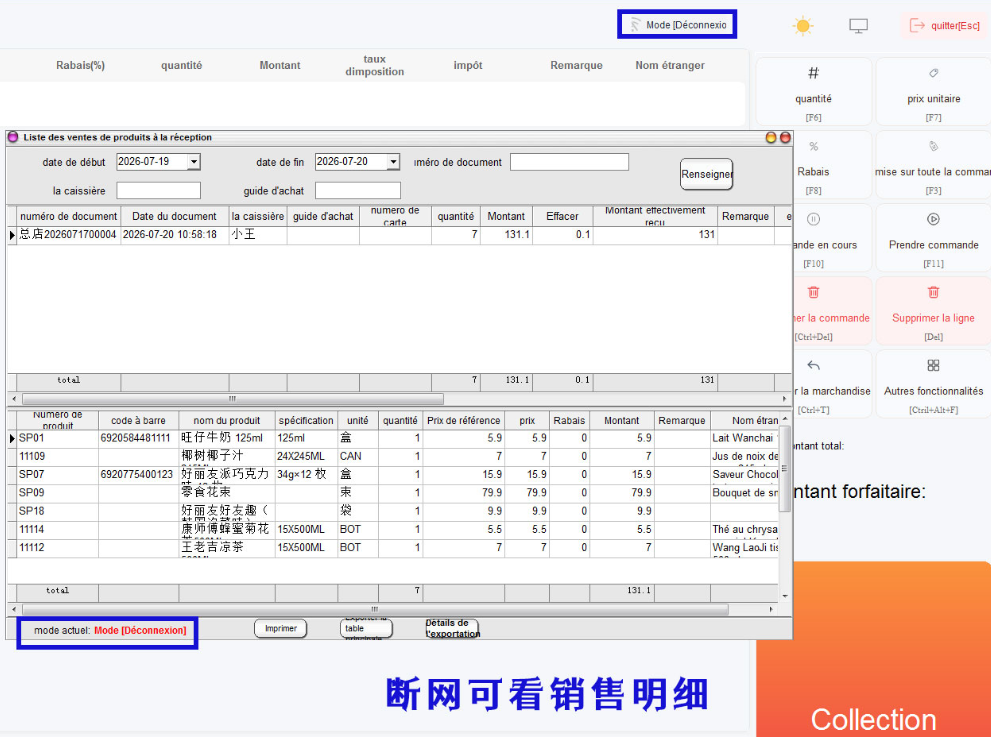Image resolution: width=991 pixels, height=737 pixels.
Task: Click the lower table vertical scroll down arrow
Action: [785, 595]
